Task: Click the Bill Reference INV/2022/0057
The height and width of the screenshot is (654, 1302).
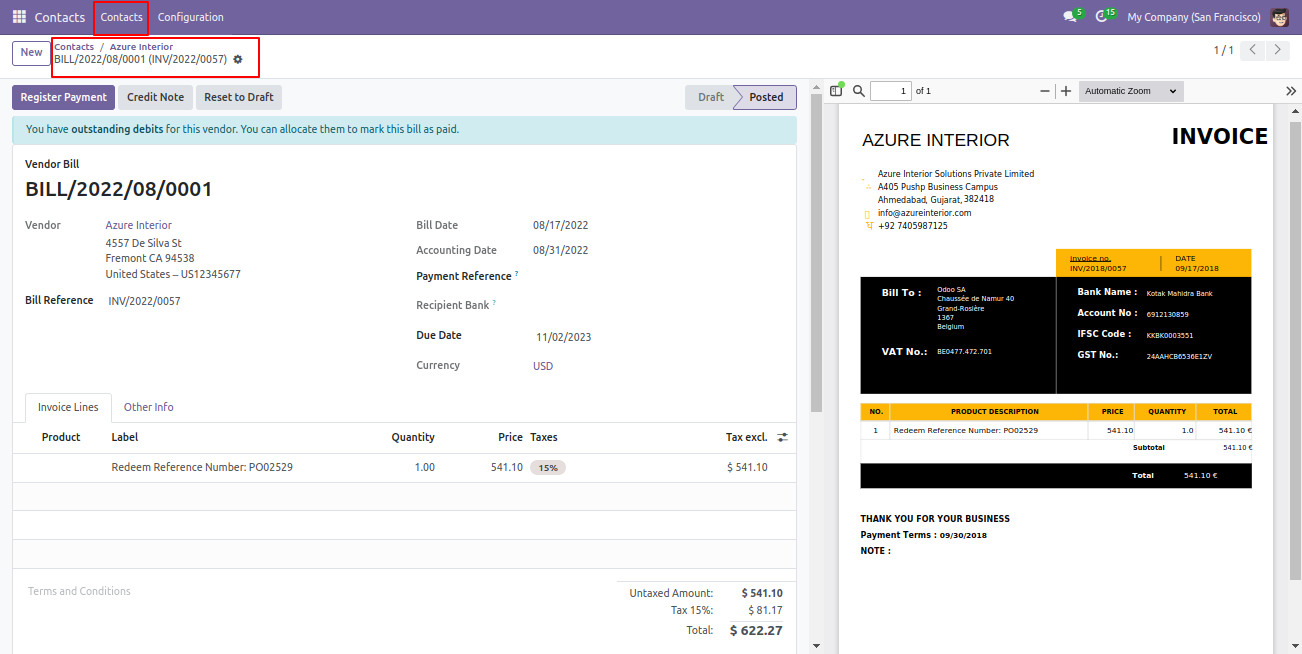Action: coord(144,300)
